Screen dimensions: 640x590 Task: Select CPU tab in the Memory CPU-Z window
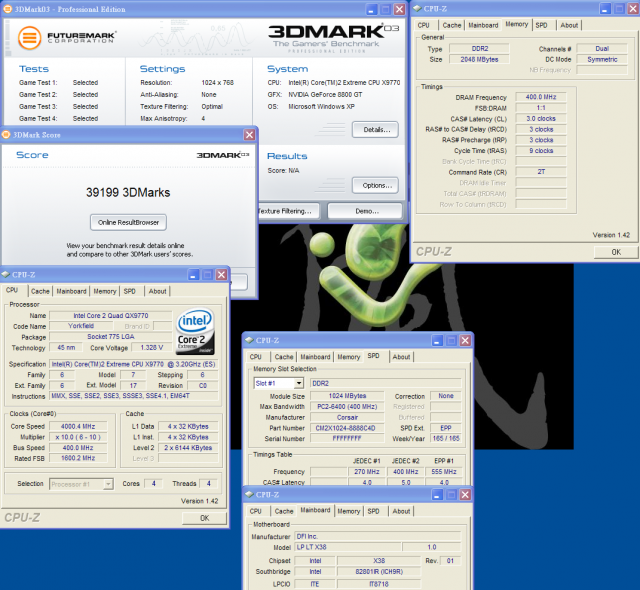tap(423, 25)
